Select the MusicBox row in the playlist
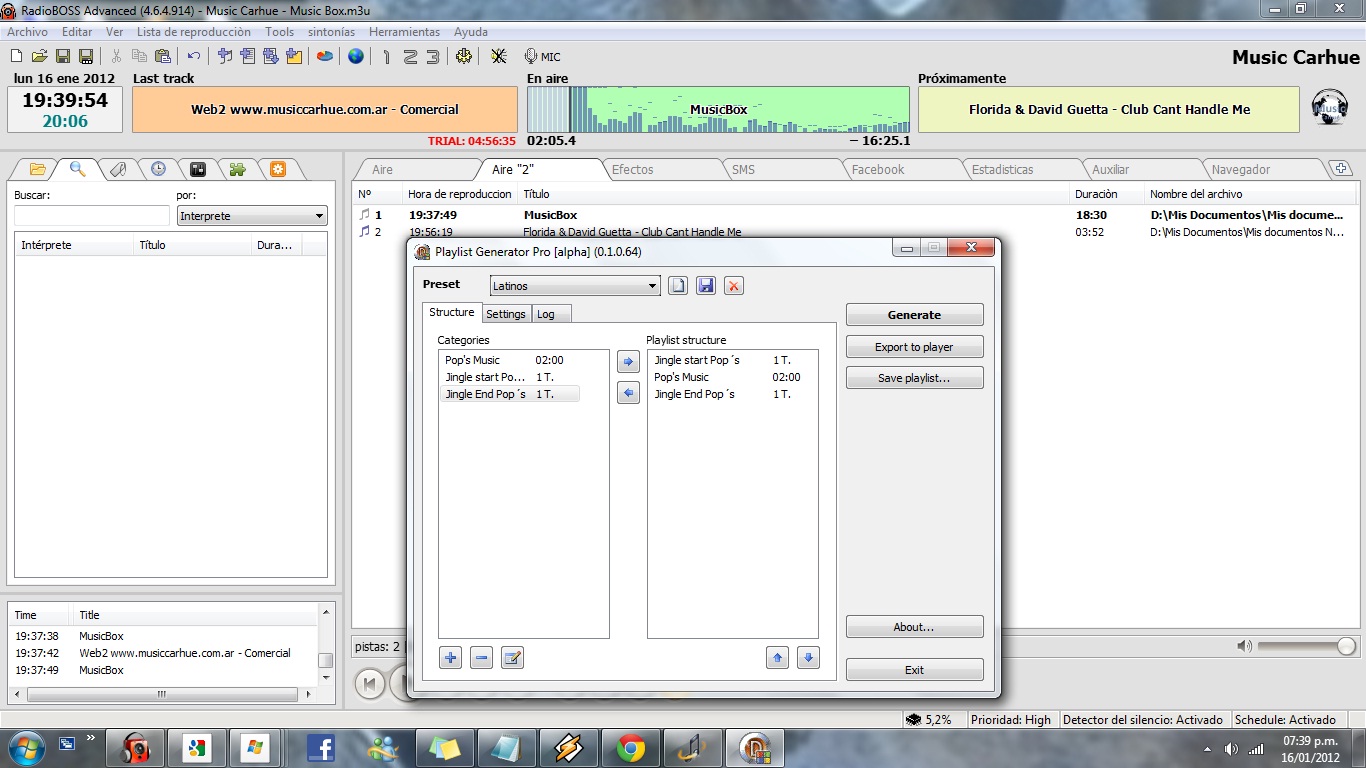This screenshot has height=768, width=1366. 855,215
